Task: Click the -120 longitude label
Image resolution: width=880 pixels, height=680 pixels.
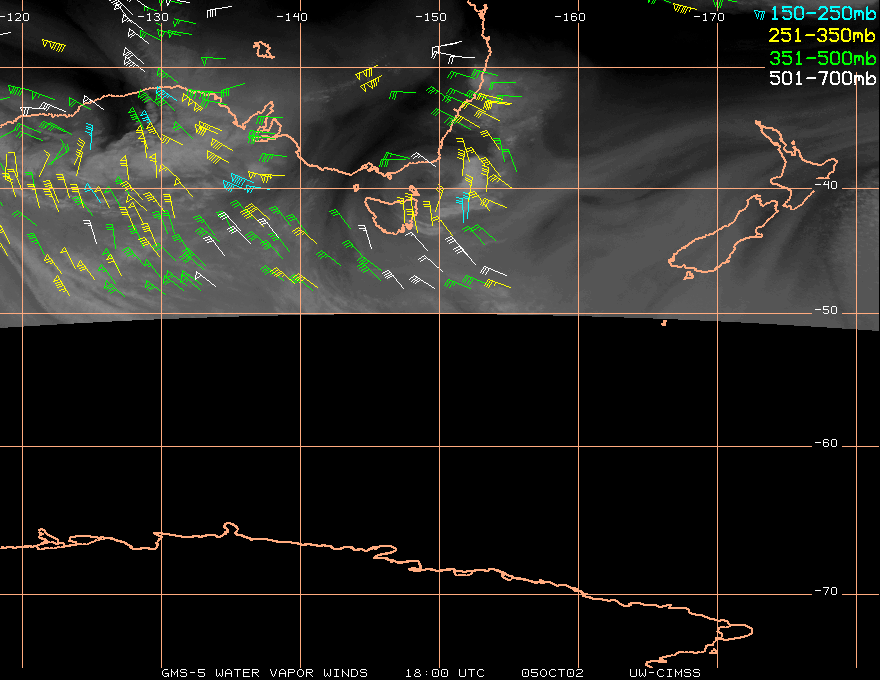Action: [14, 17]
